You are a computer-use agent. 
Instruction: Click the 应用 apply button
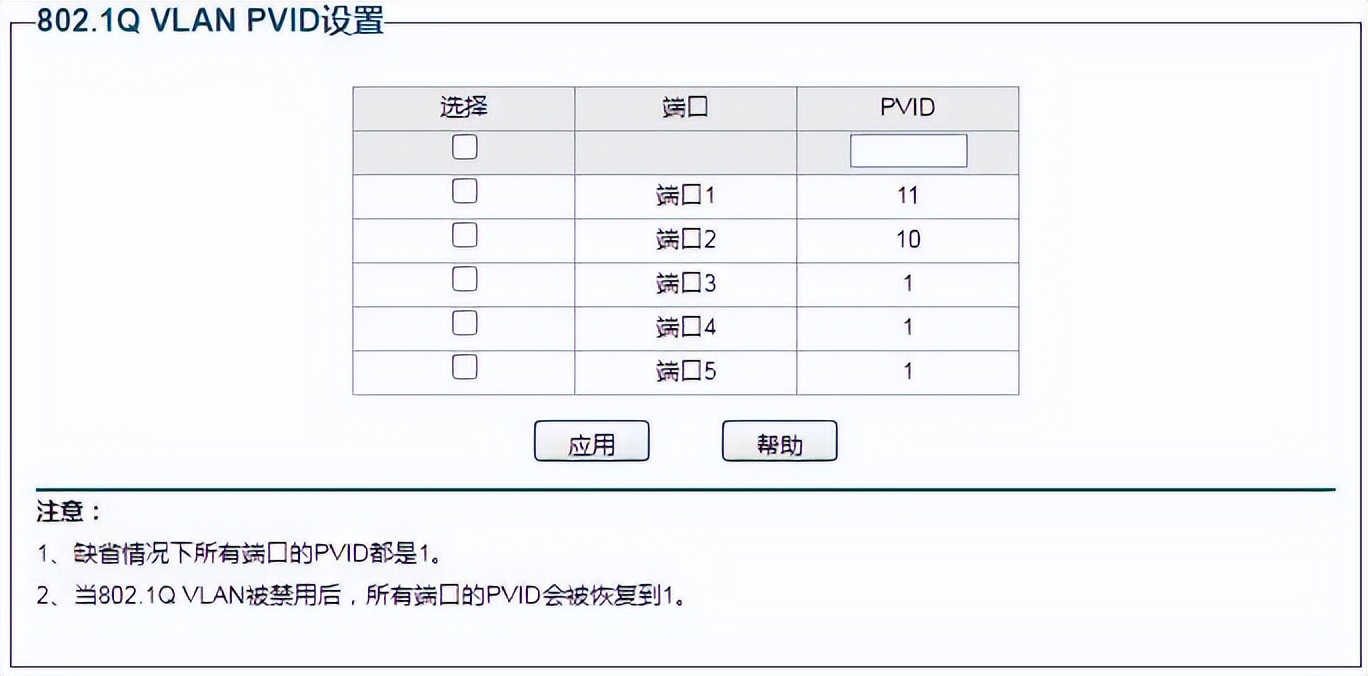click(592, 440)
